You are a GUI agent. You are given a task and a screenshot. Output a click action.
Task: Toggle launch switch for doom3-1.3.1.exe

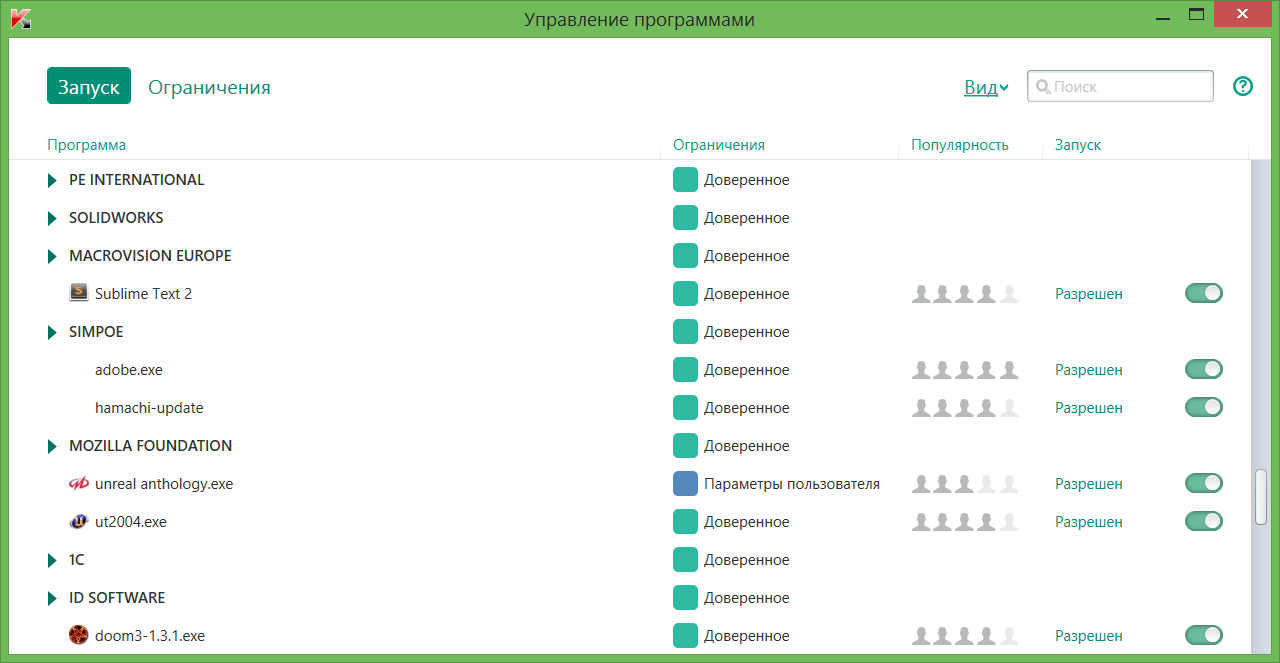point(1204,635)
